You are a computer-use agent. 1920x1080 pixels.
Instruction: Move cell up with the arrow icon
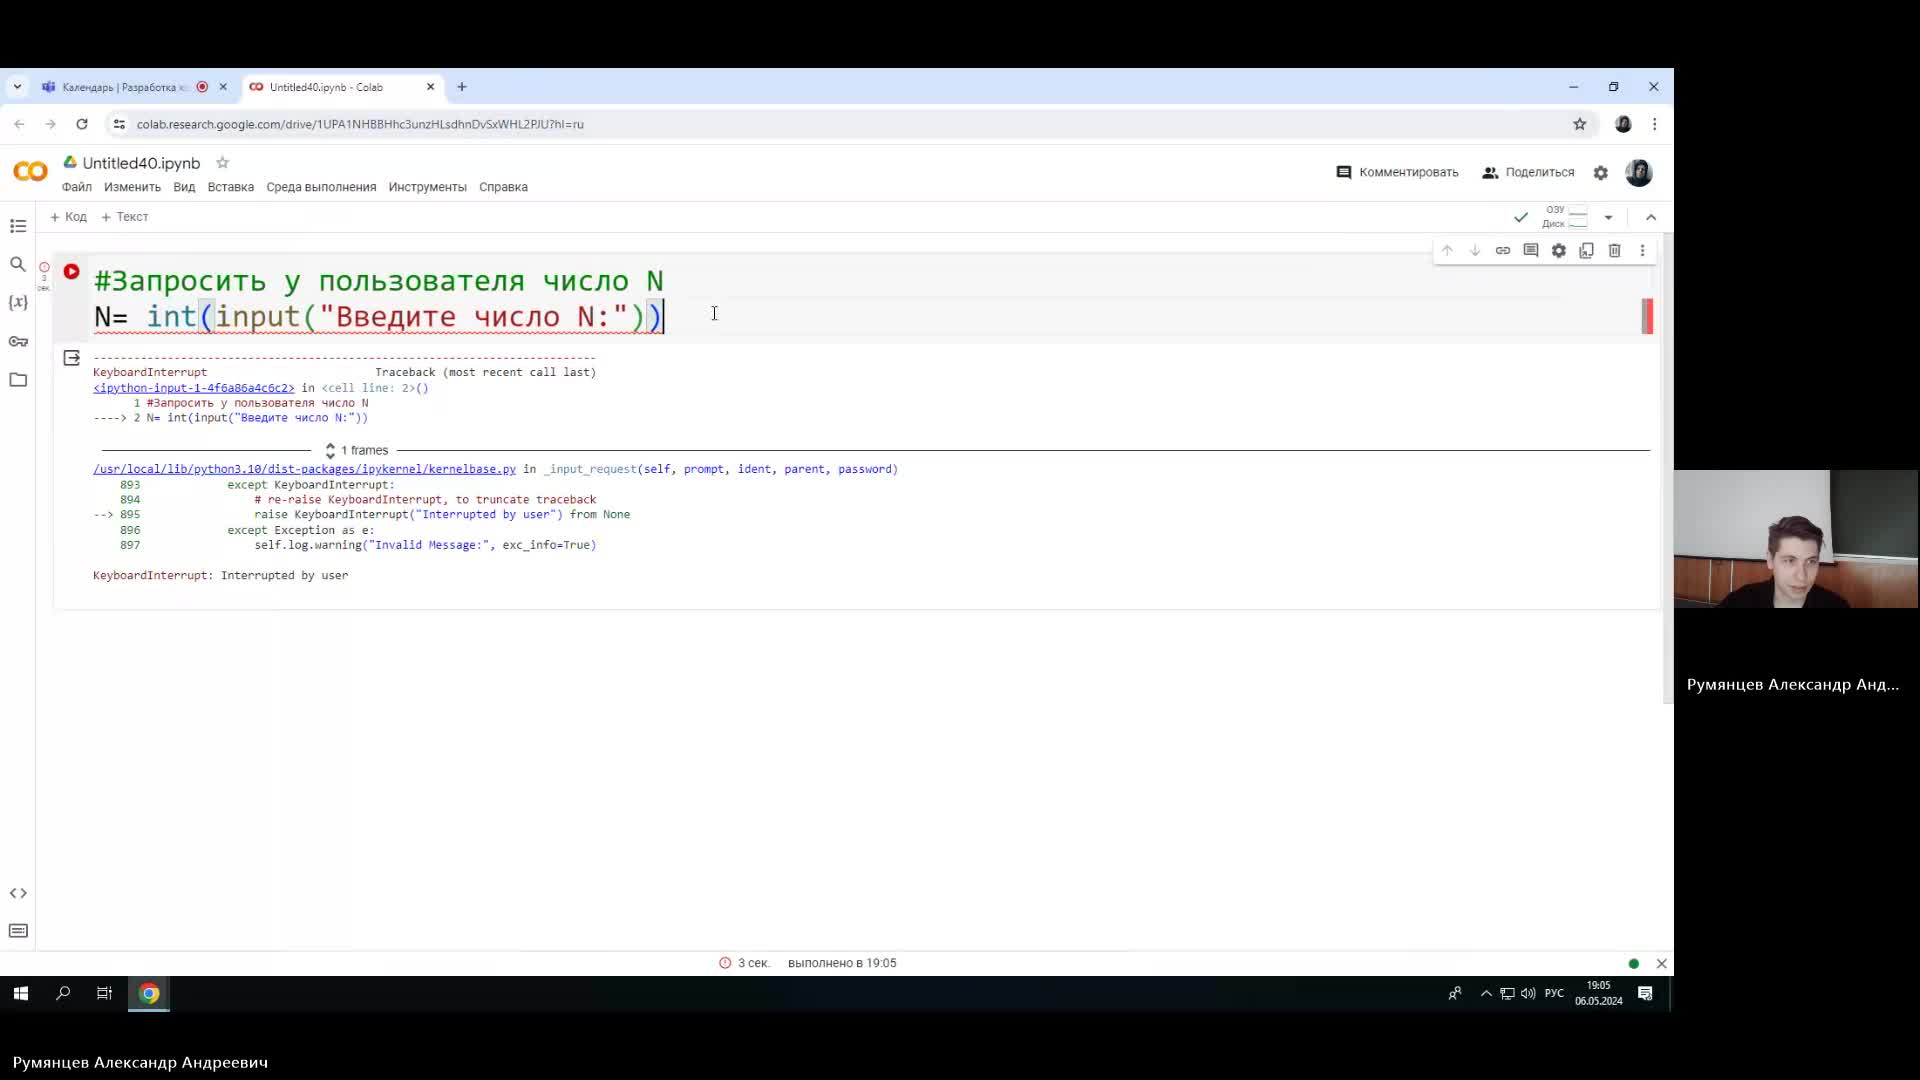[1447, 250]
